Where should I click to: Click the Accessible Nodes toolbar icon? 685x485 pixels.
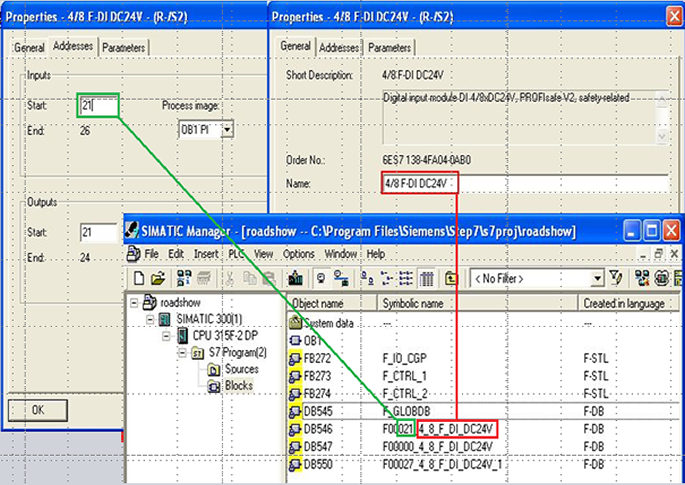pyautogui.click(x=184, y=278)
